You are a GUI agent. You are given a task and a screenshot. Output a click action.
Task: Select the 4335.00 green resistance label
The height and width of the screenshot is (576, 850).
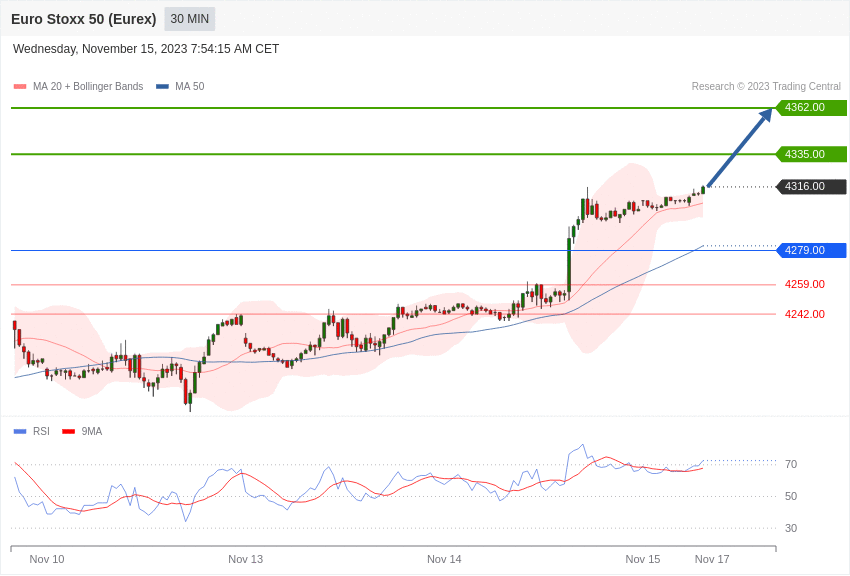pyautogui.click(x=811, y=154)
